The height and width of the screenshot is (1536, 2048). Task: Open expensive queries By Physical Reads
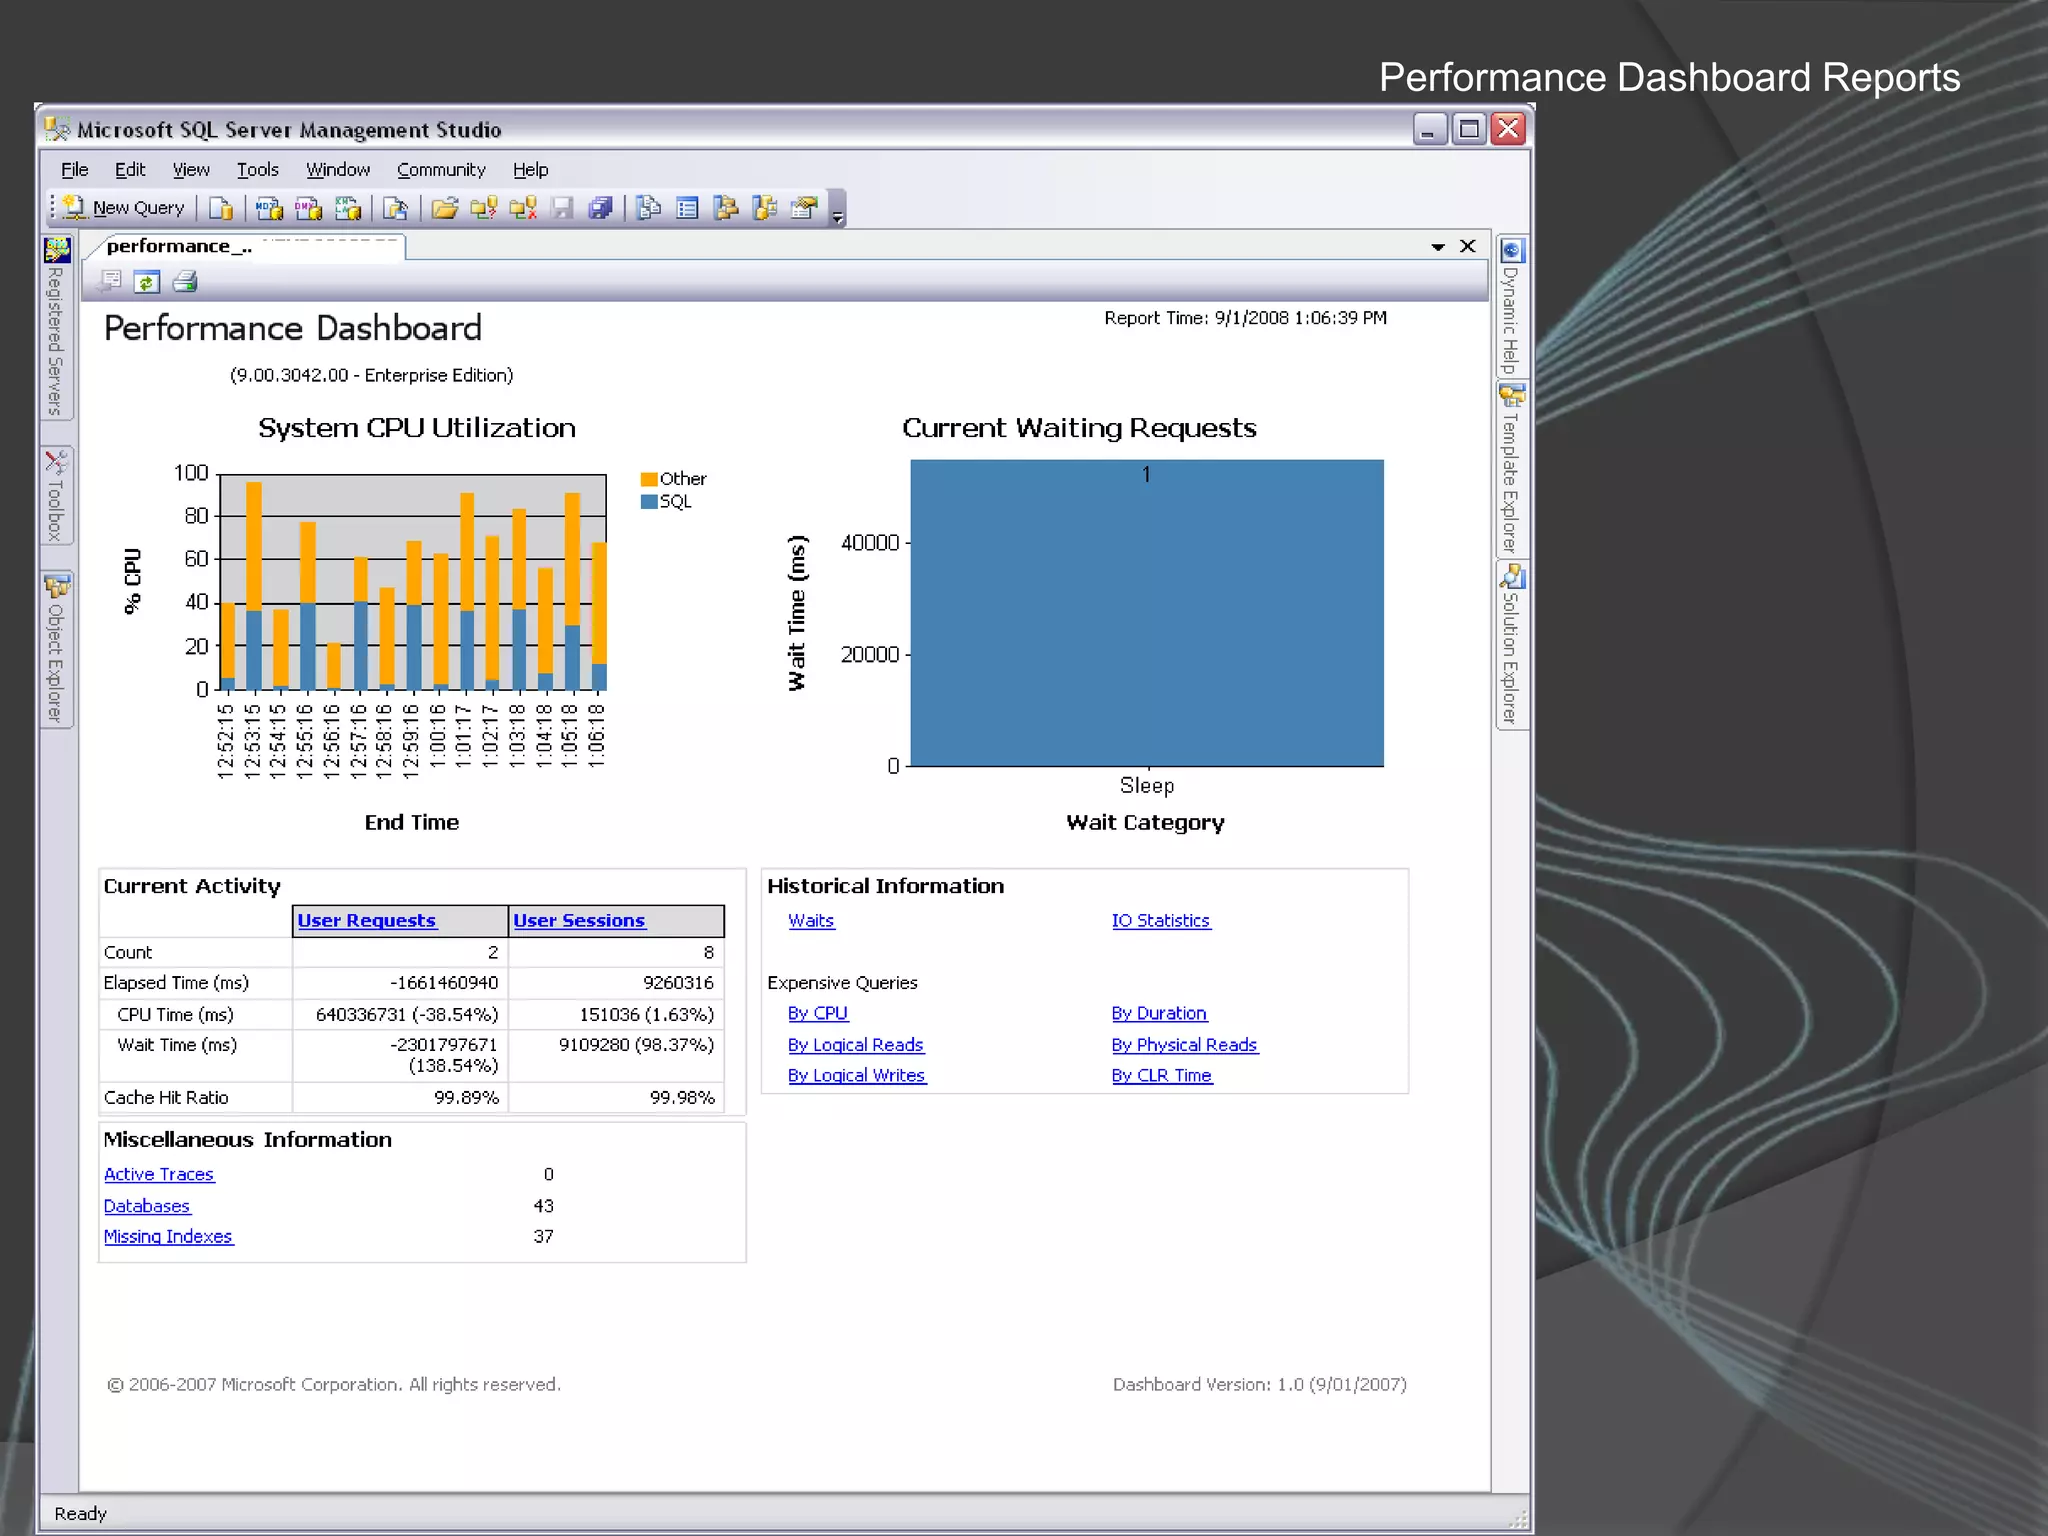click(1184, 1045)
